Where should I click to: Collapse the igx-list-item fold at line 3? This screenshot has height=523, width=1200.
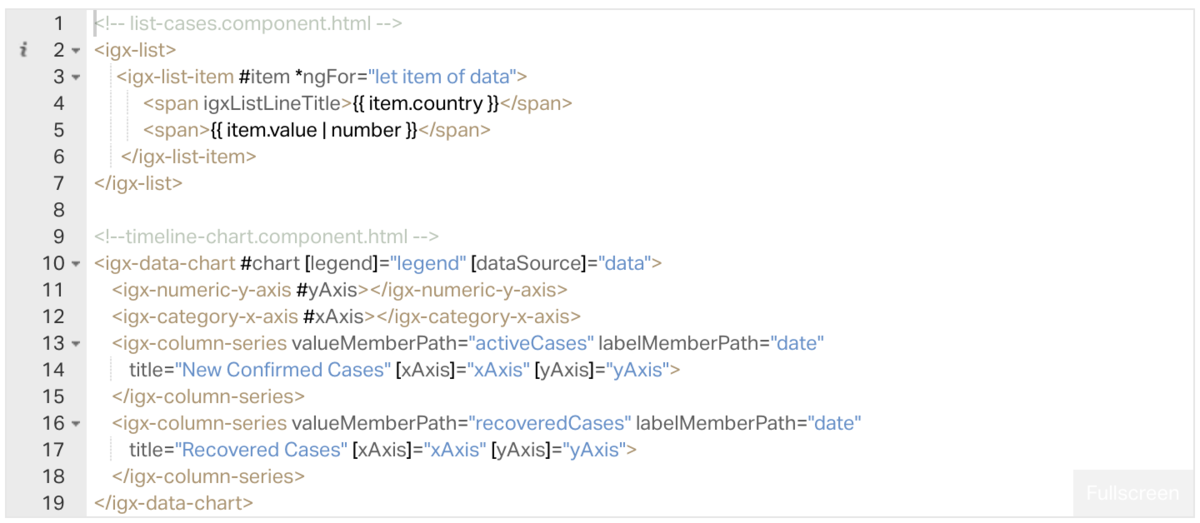tap(75, 77)
